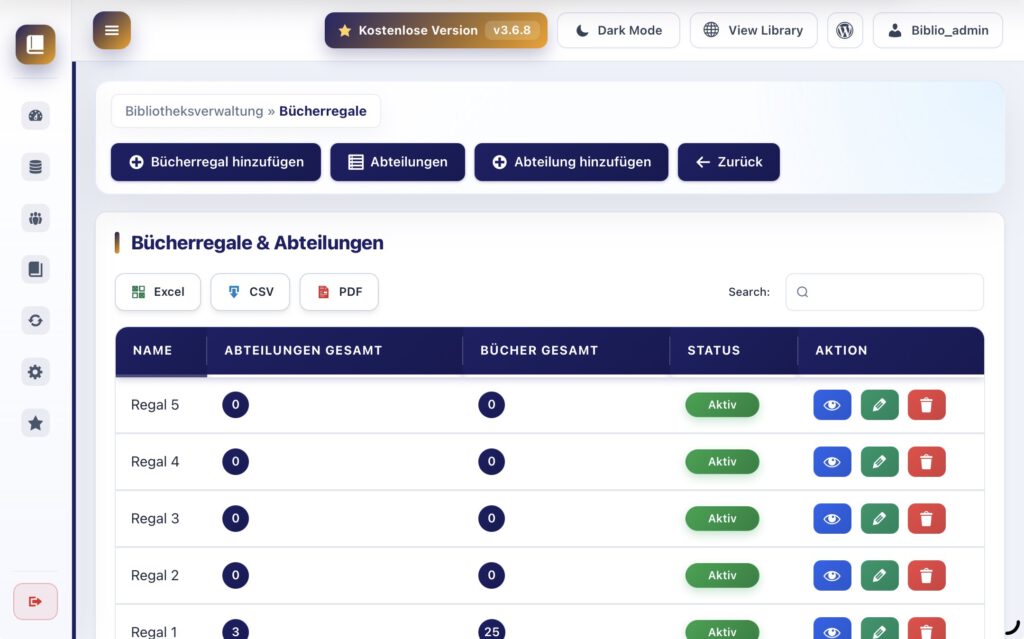View Regal 3 via eye icon
Screen dimensions: 1024x639
pyautogui.click(x=832, y=519)
